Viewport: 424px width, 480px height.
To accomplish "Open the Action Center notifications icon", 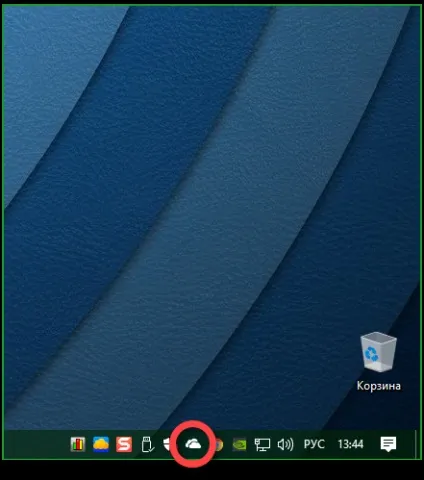I will (388, 444).
